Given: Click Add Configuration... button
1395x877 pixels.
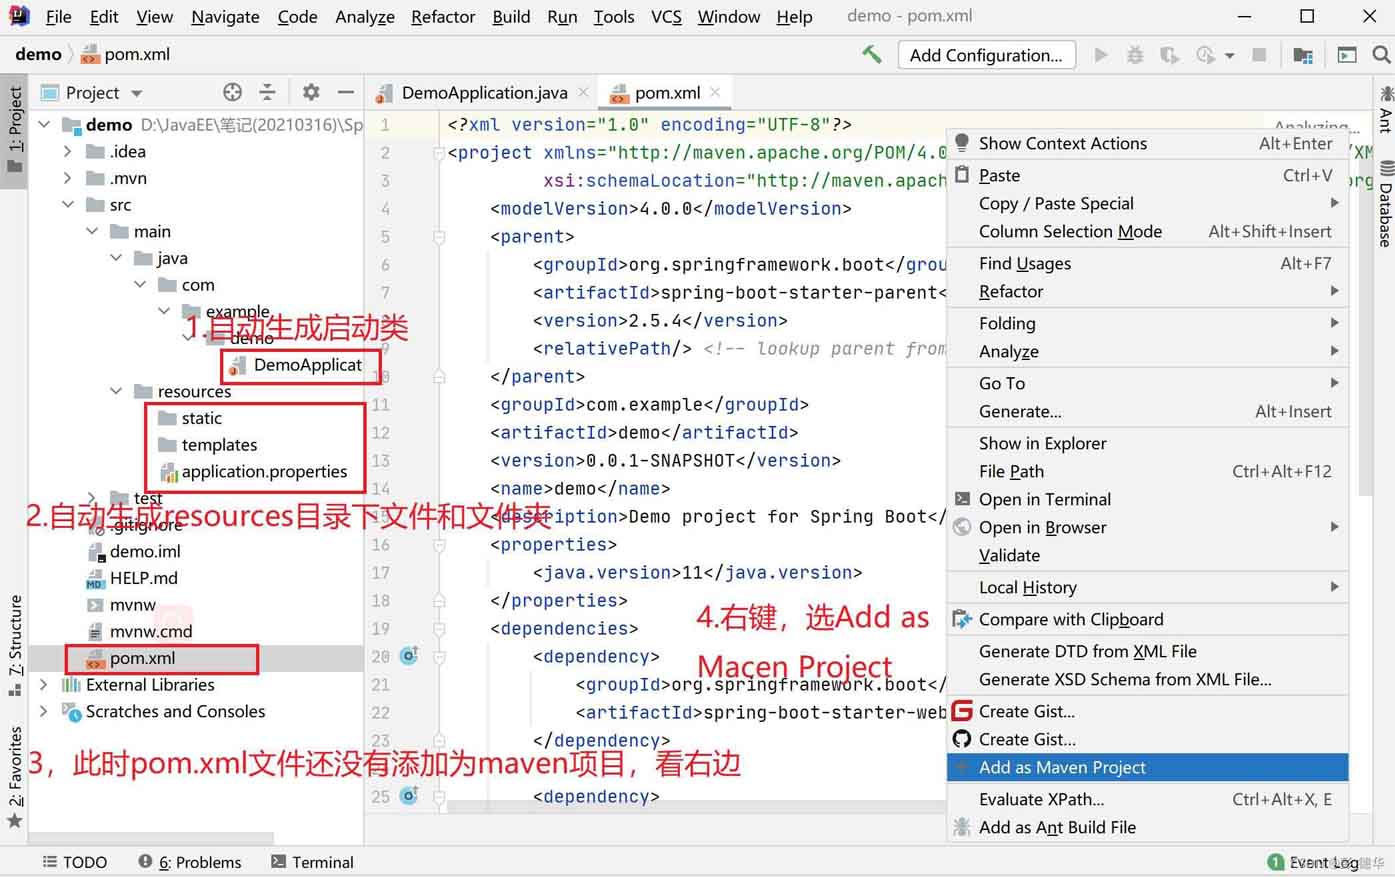Looking at the screenshot, I should click(986, 55).
